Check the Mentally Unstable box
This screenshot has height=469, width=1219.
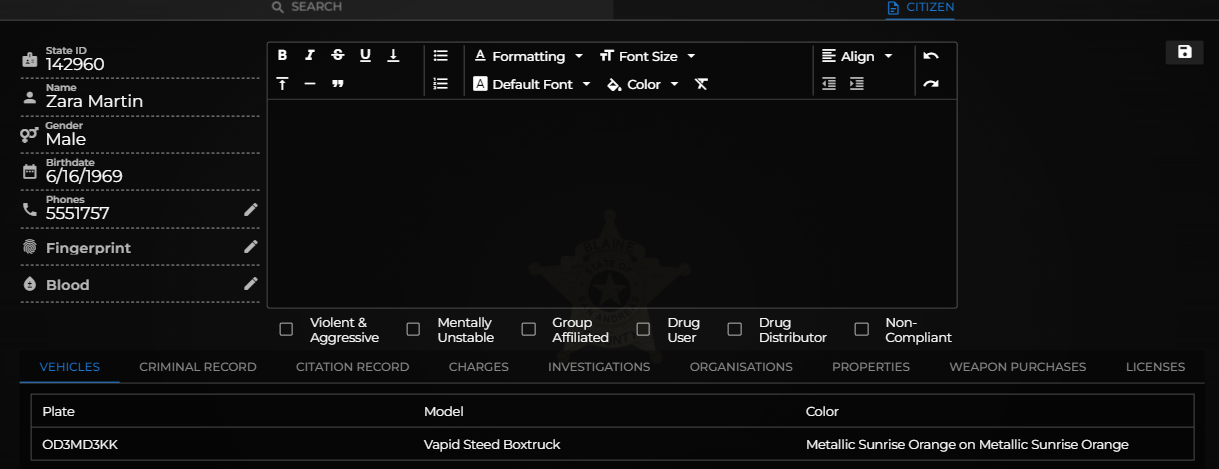tap(413, 329)
